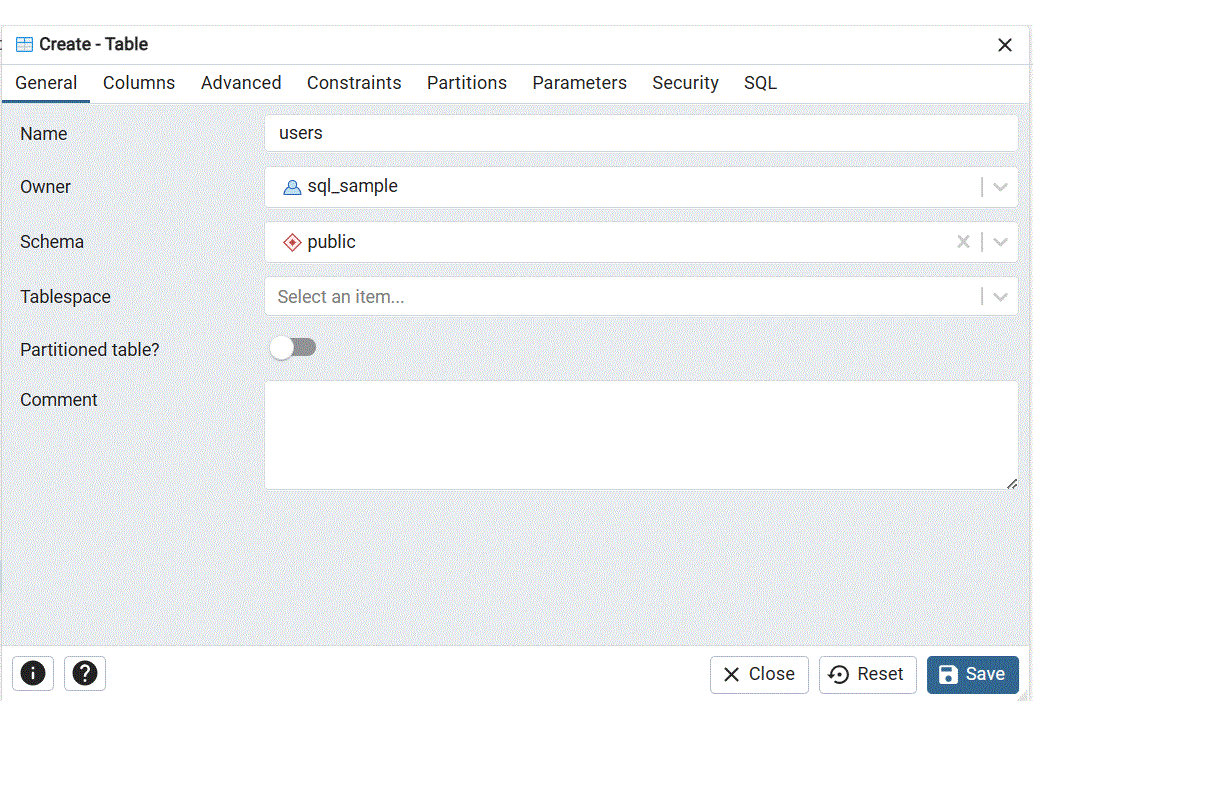1205x785 pixels.
Task: Open the Schema dropdown chevron
Action: [1000, 242]
